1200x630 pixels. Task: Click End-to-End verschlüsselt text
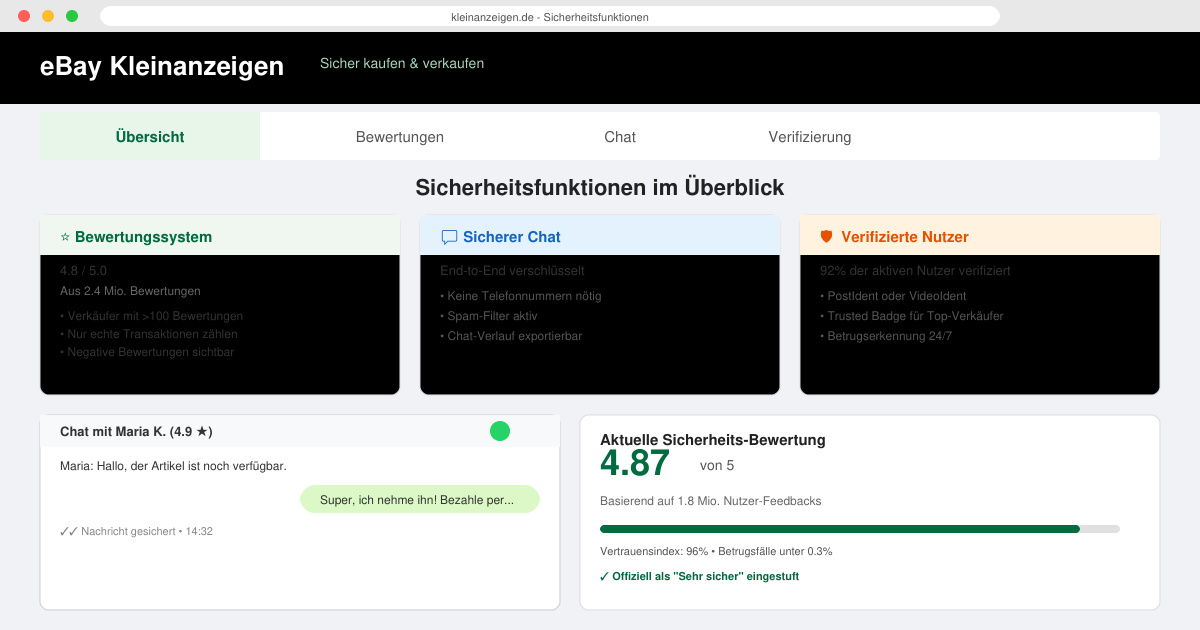point(512,271)
